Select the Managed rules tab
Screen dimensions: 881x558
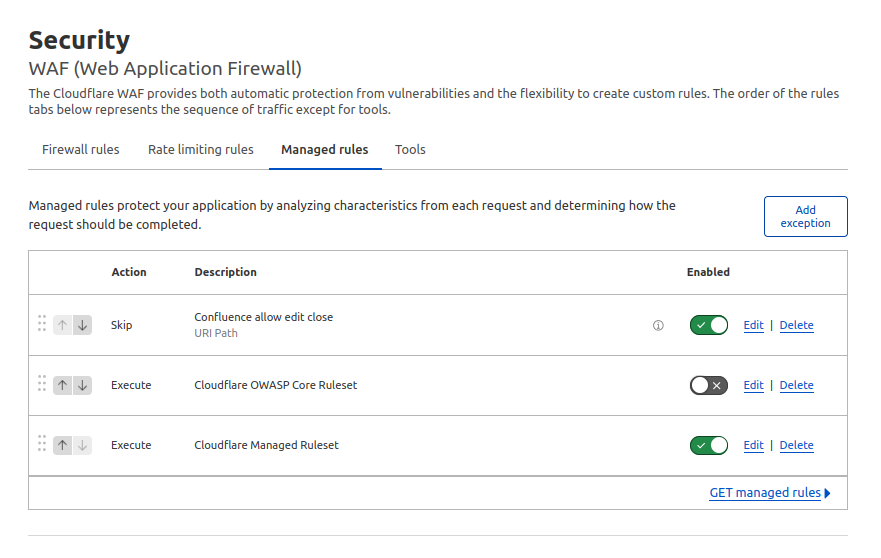coord(325,149)
